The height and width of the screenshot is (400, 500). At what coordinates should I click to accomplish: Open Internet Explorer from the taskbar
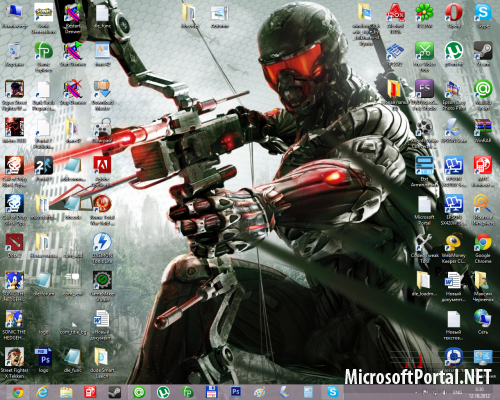42,392
